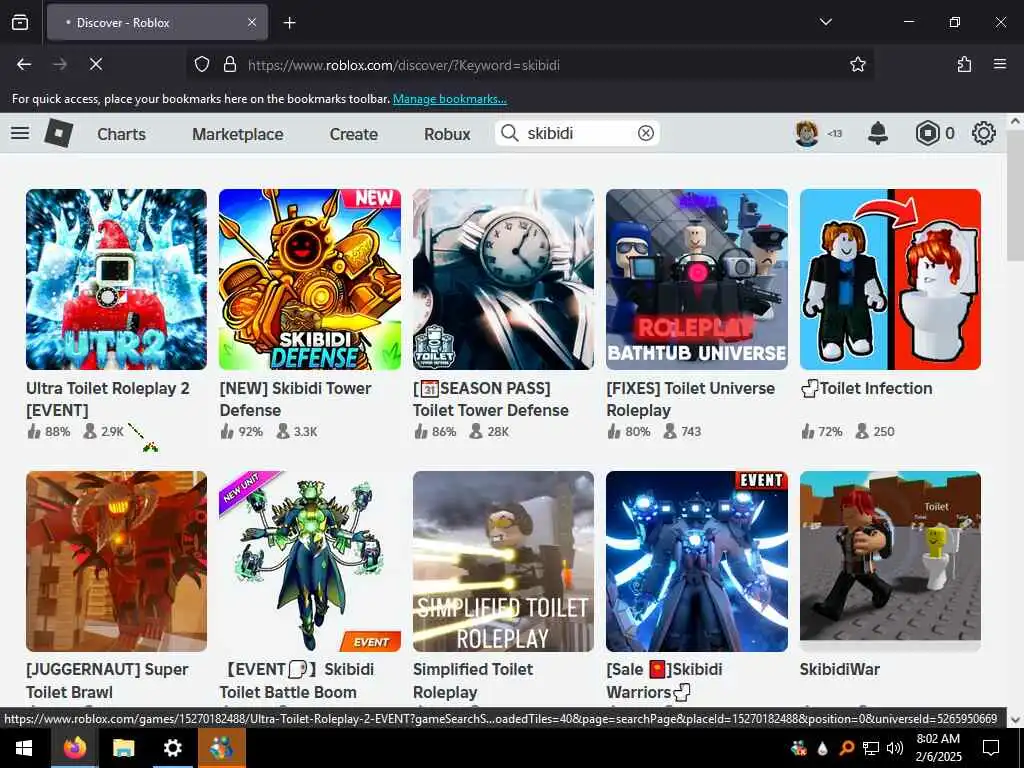1024x768 pixels.
Task: Open the user avatar profile
Action: (807, 133)
